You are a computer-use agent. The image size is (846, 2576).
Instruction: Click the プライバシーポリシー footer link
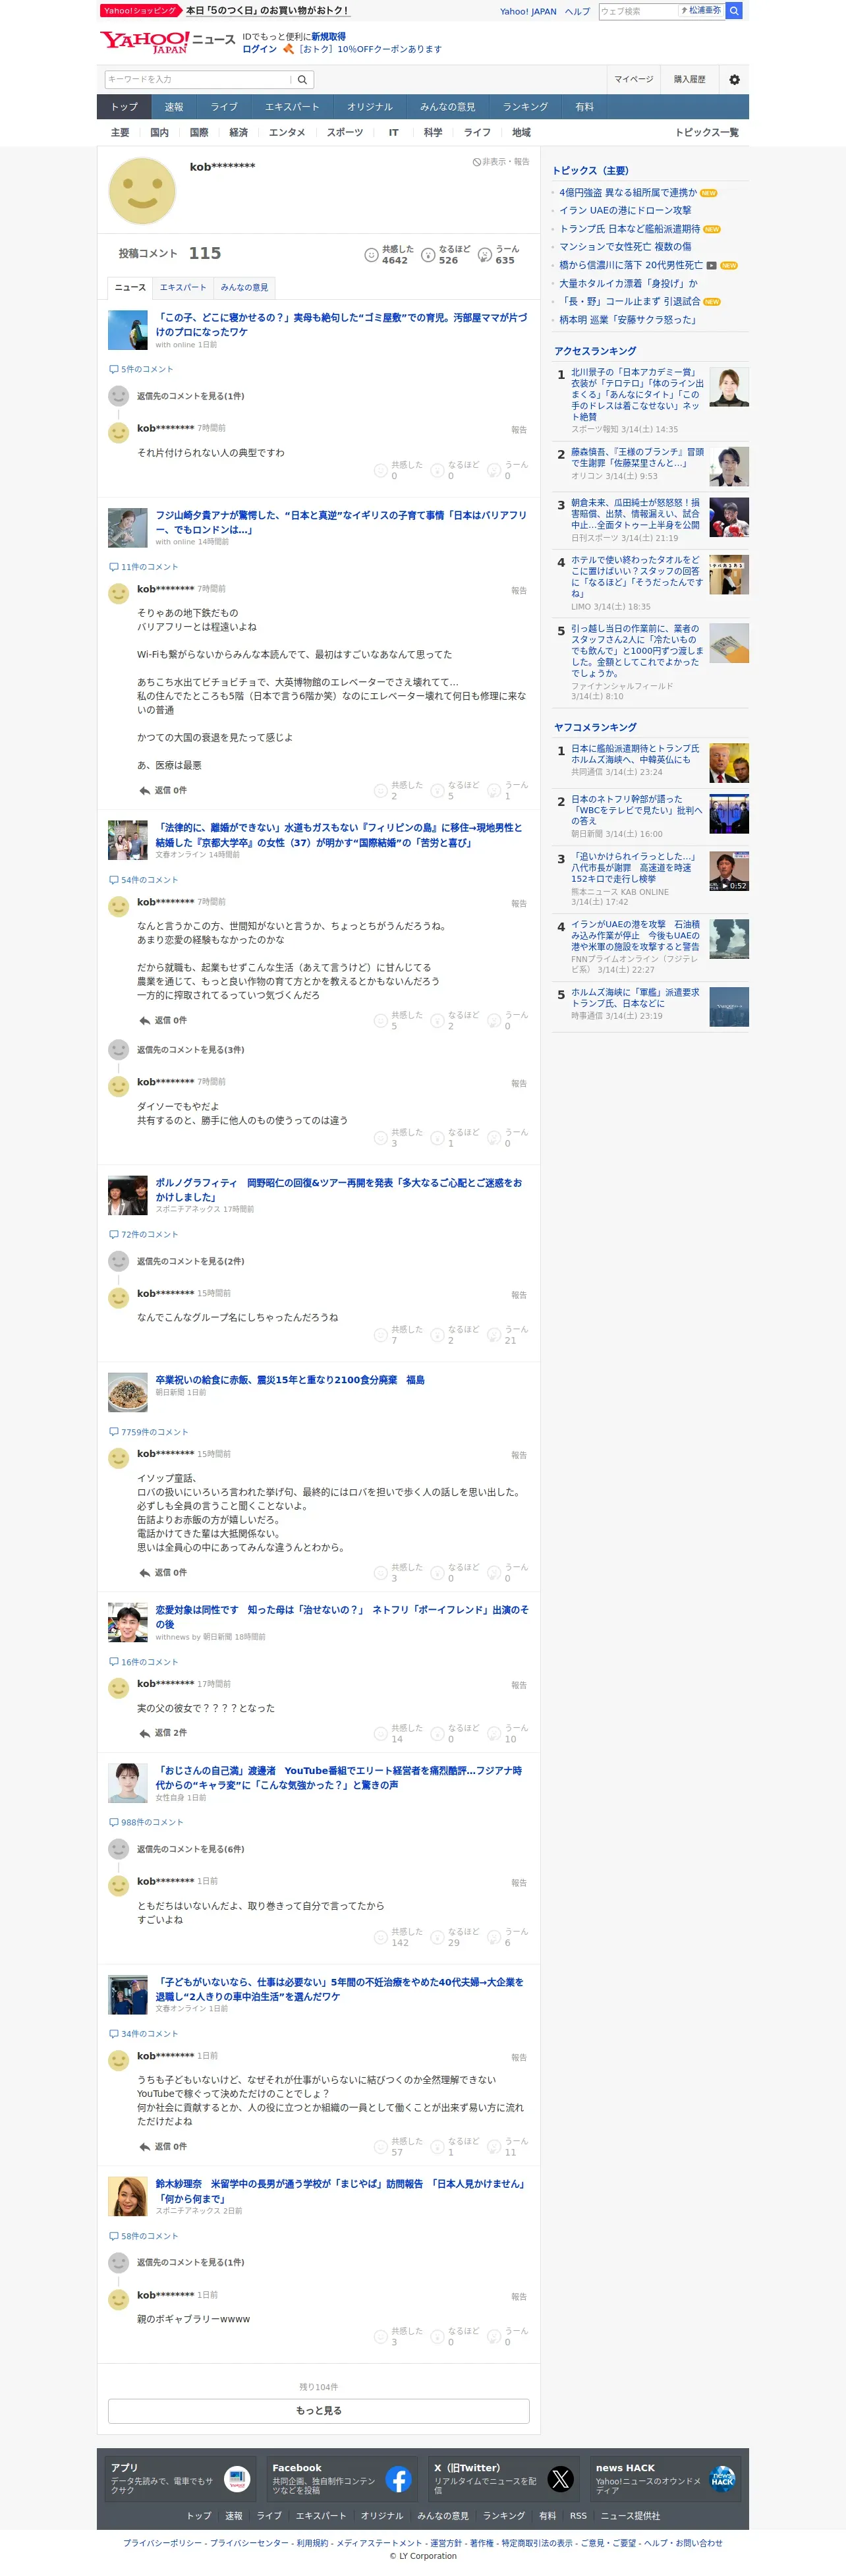(x=162, y=2543)
